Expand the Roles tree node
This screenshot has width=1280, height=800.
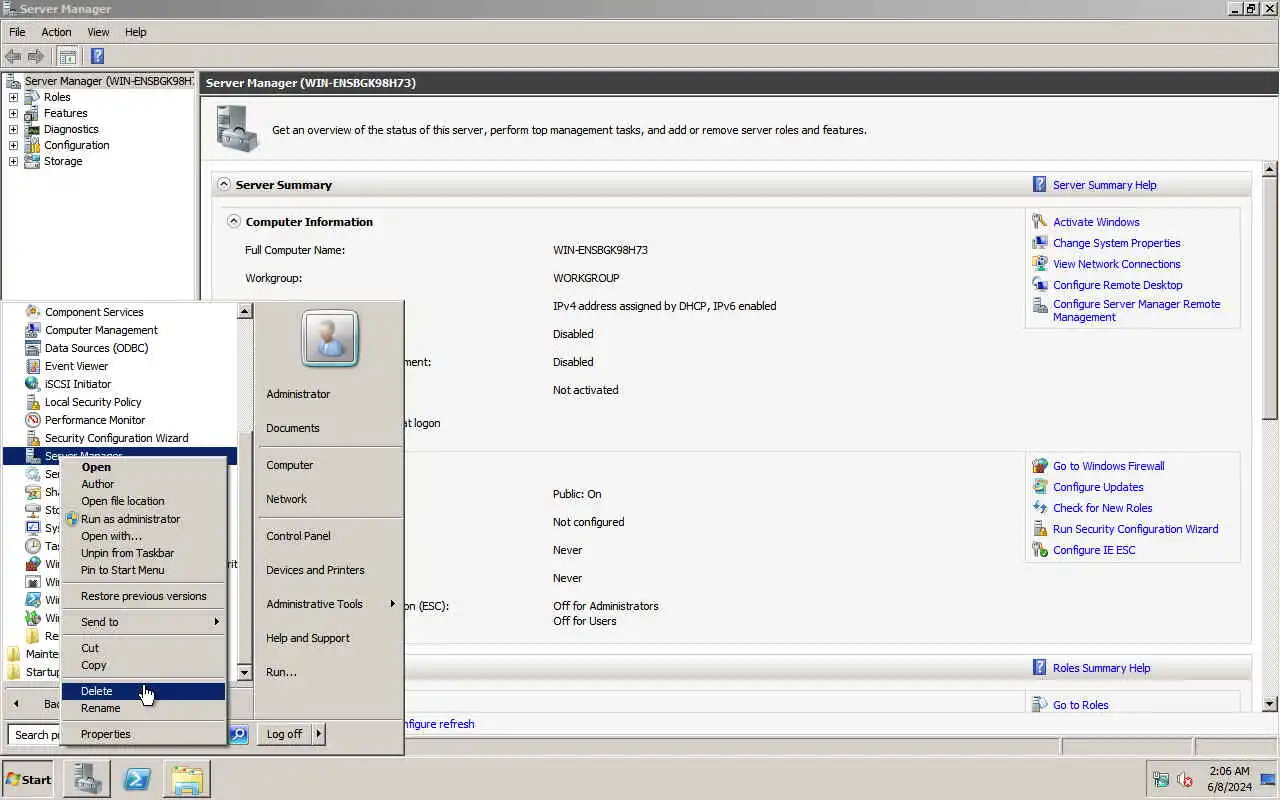(13, 97)
